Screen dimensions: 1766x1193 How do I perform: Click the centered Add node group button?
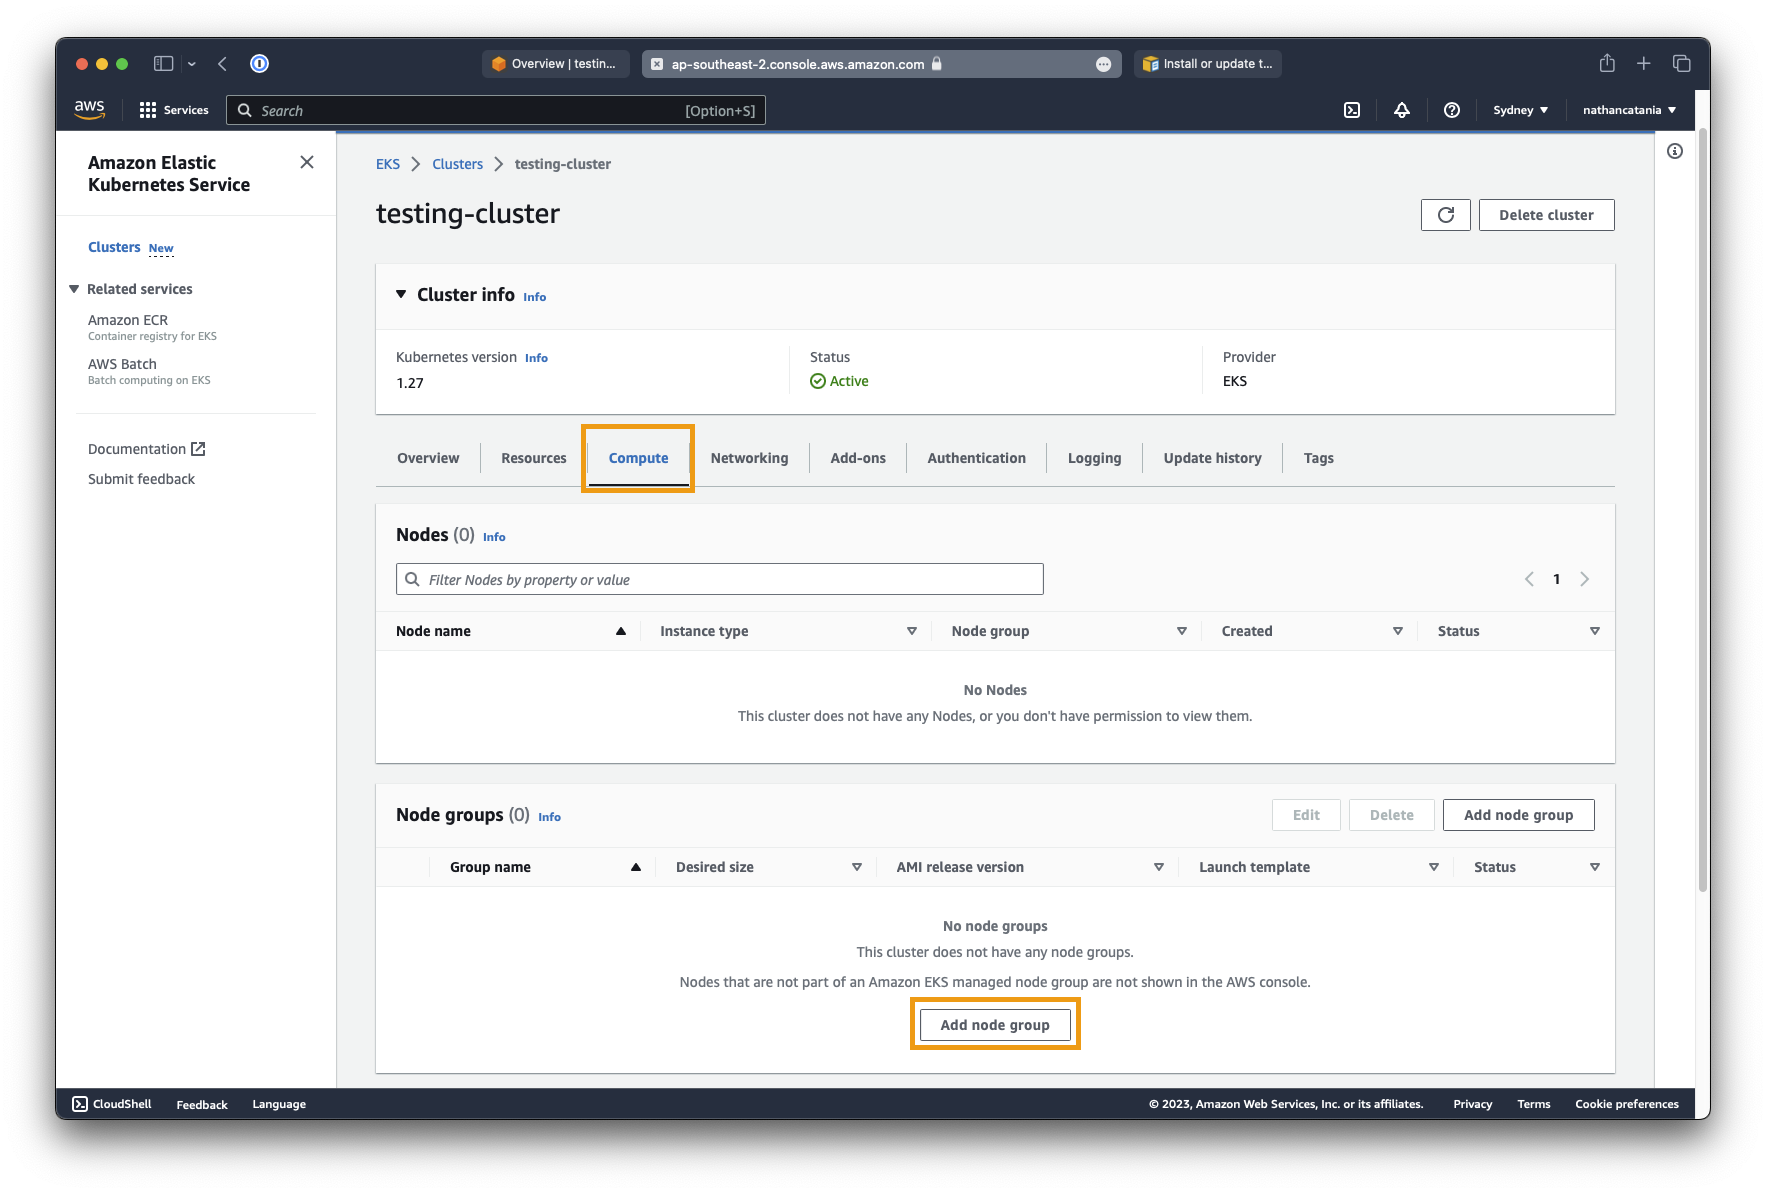(995, 1025)
